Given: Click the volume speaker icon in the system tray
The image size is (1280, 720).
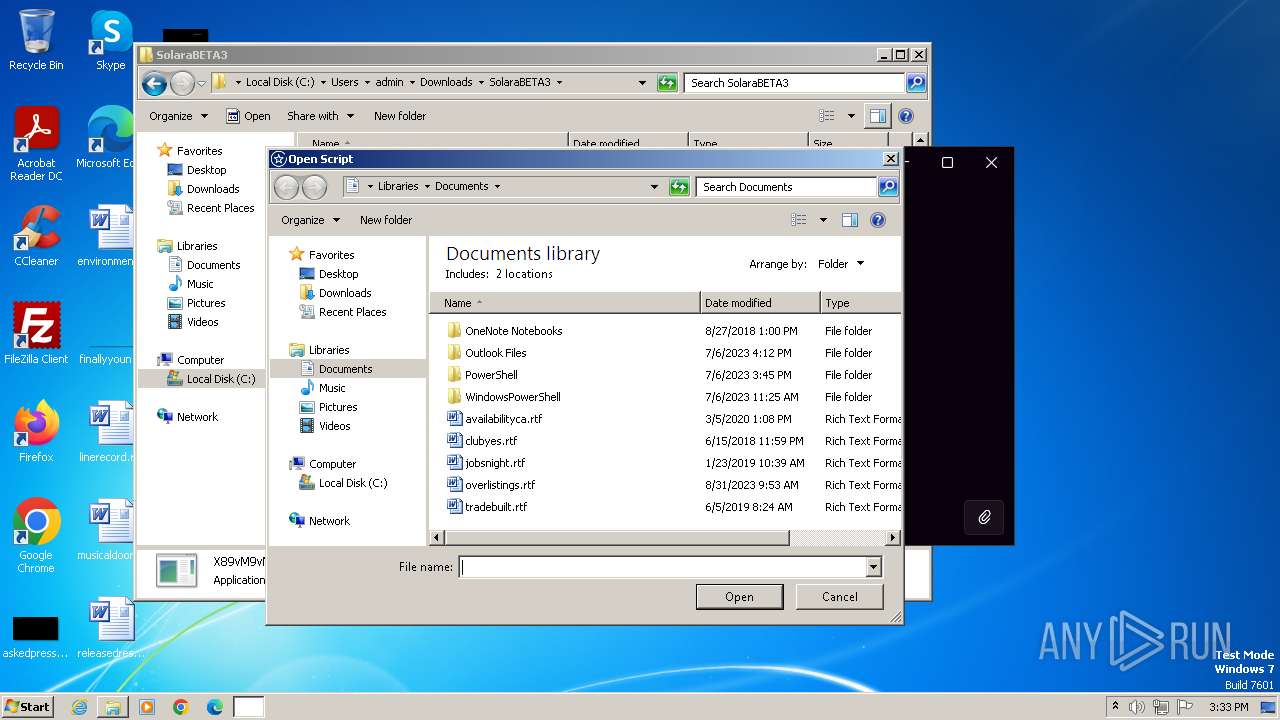Looking at the screenshot, I should coord(1137,707).
